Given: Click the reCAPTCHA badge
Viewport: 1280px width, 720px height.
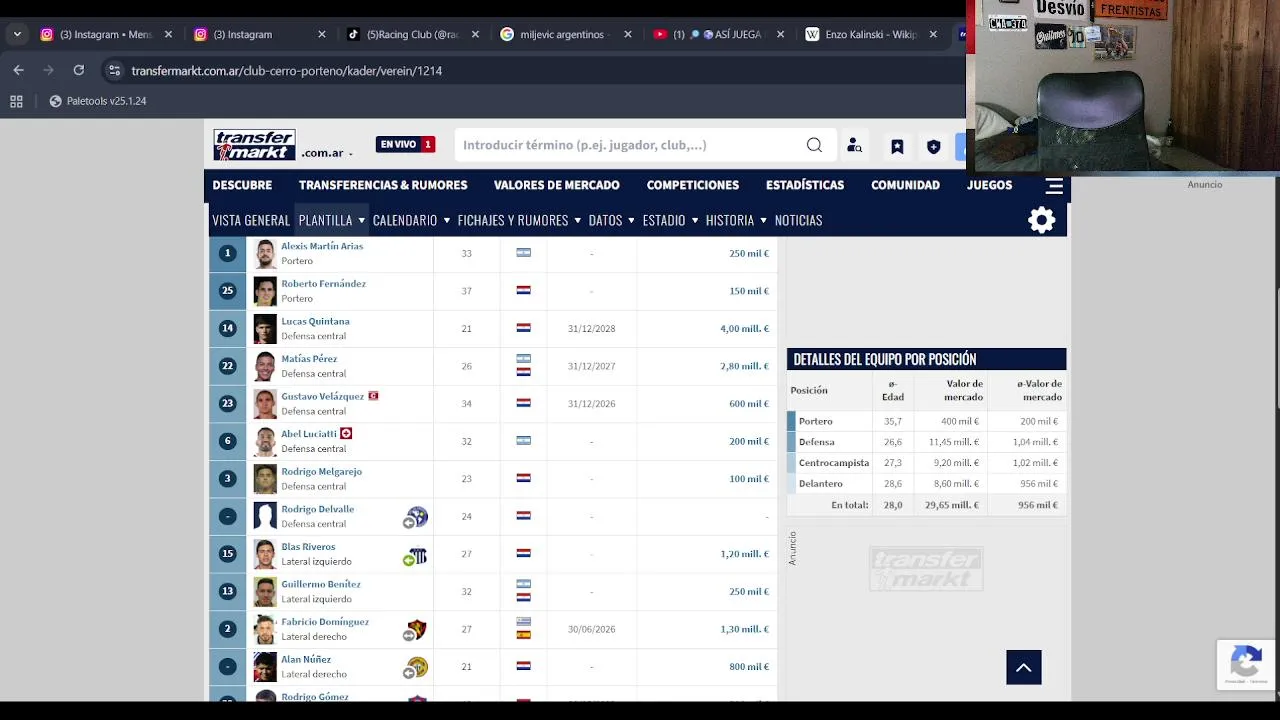Looking at the screenshot, I should 1246,664.
